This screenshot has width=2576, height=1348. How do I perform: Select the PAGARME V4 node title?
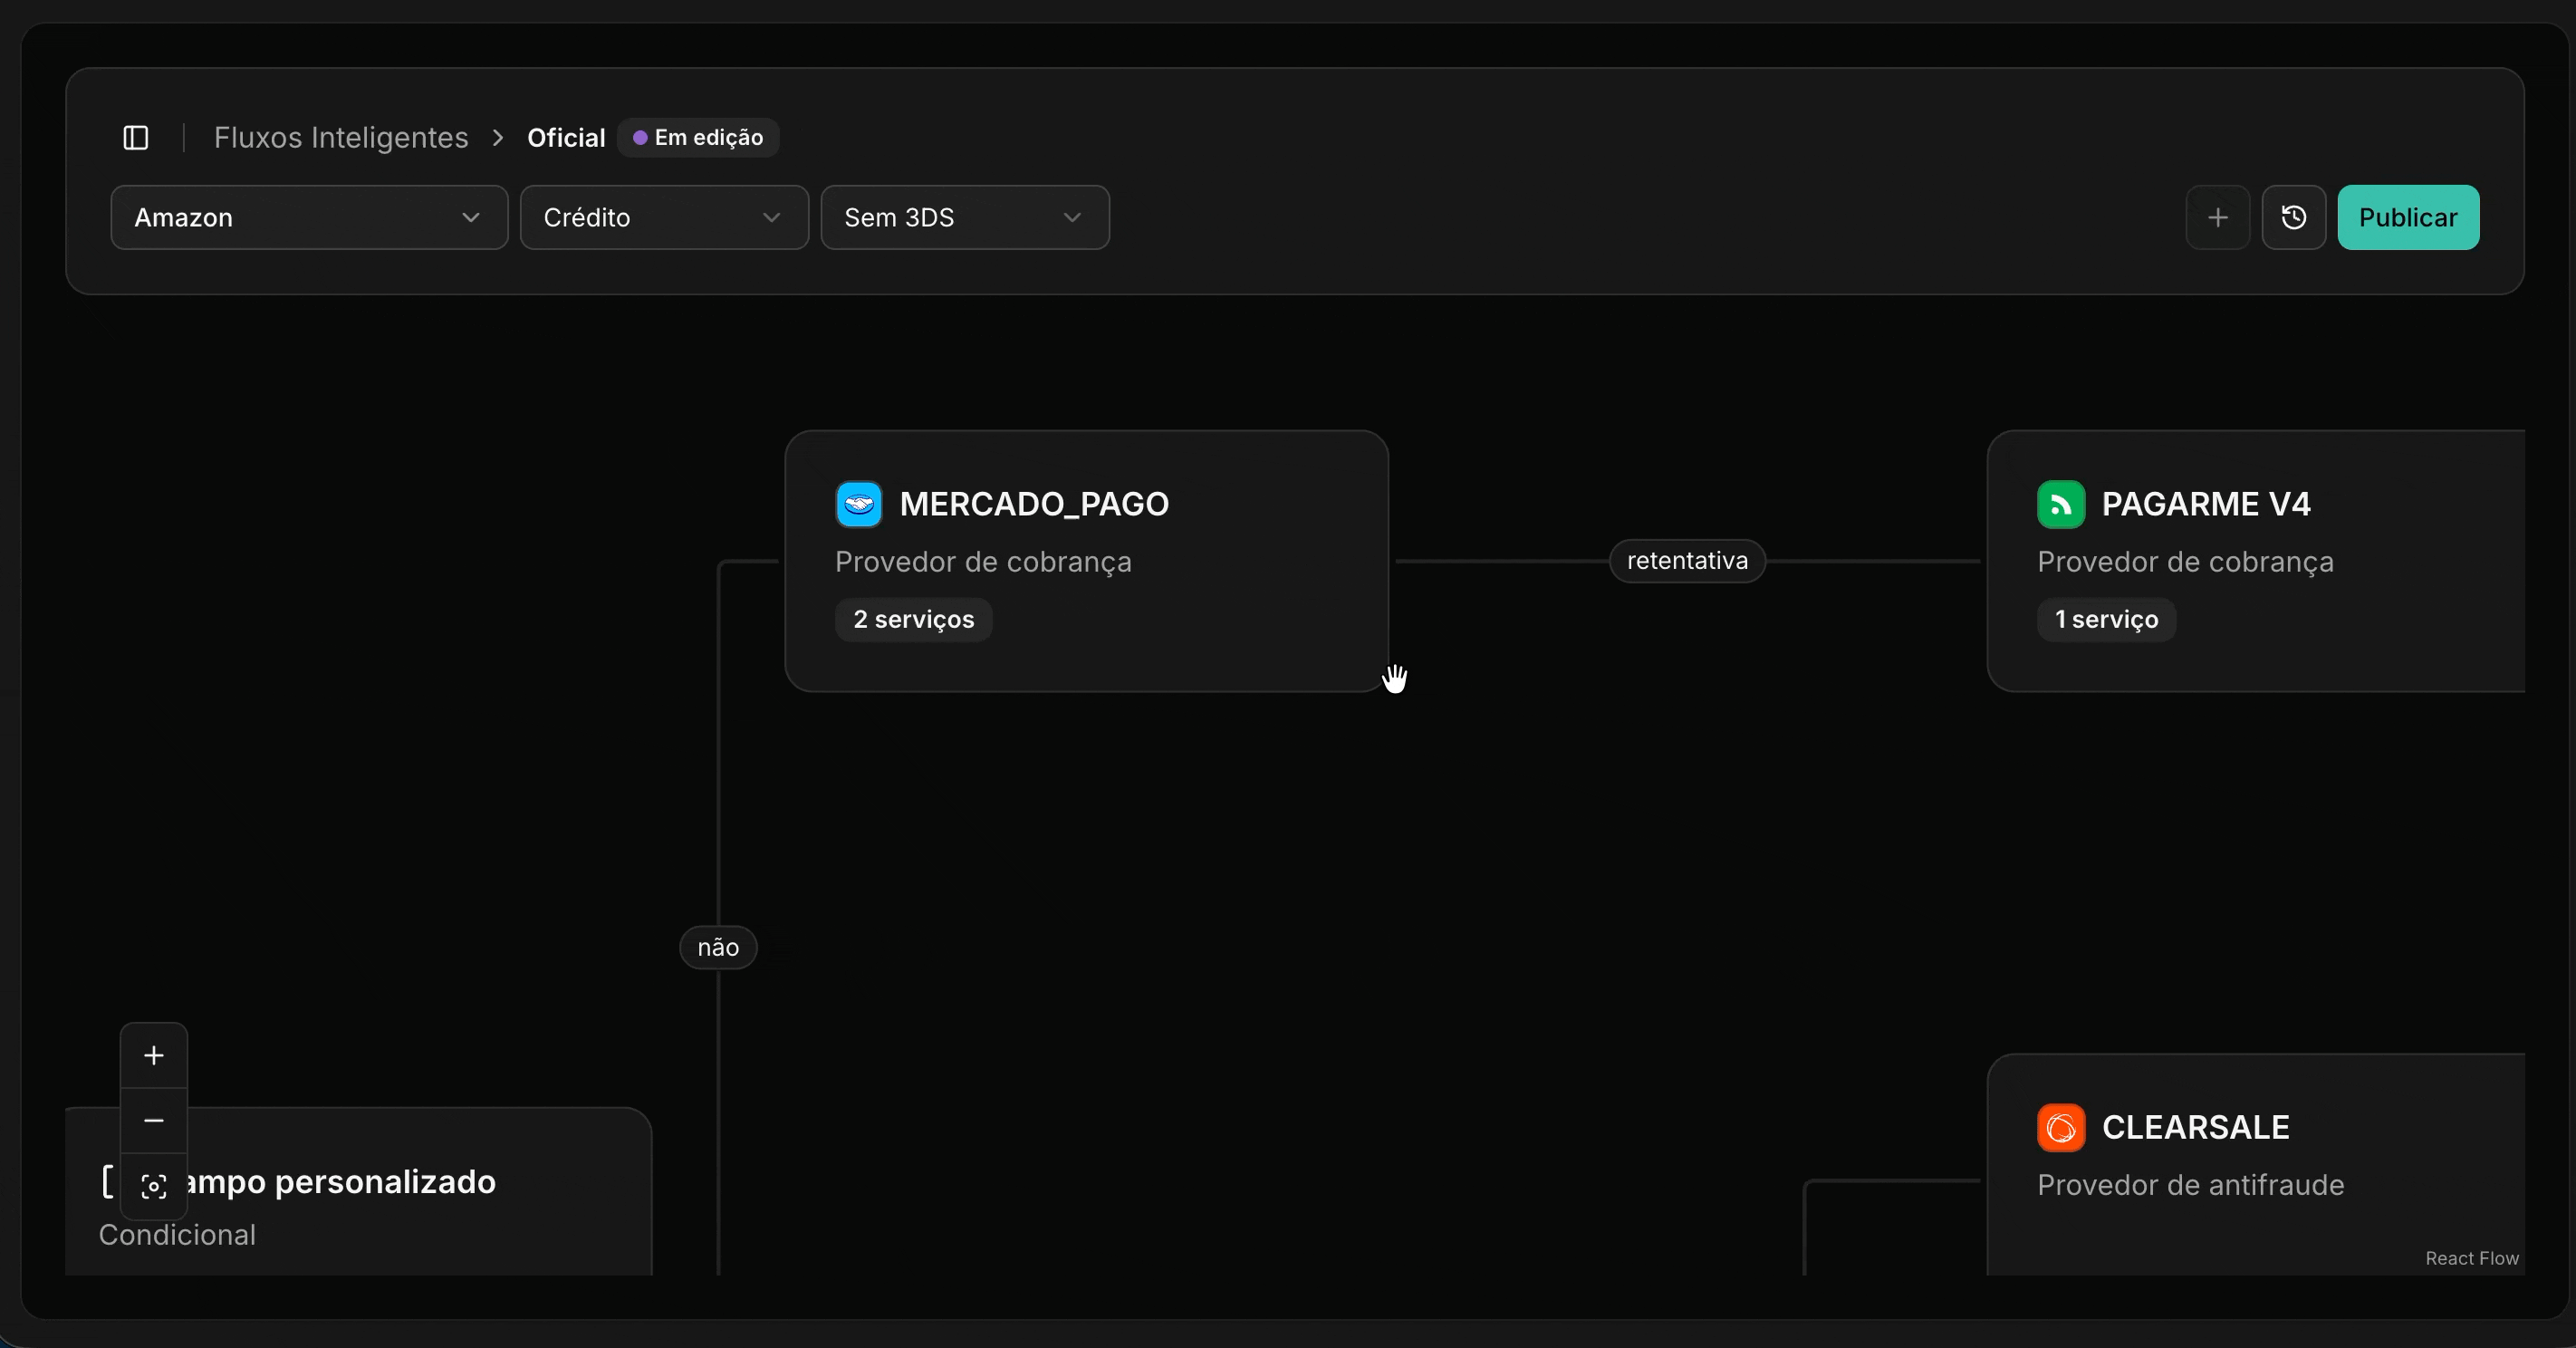tap(2206, 504)
